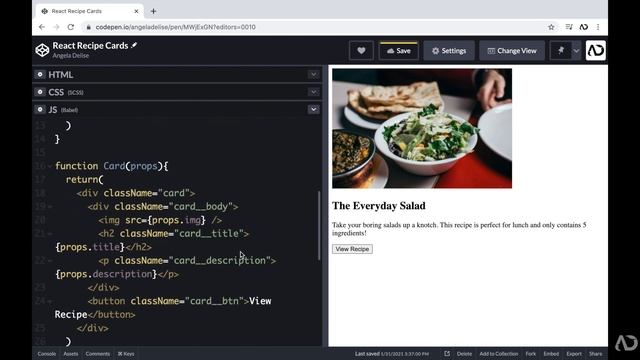The height and width of the screenshot is (360, 640).
Task: Reload the page
Action: click(71, 27)
